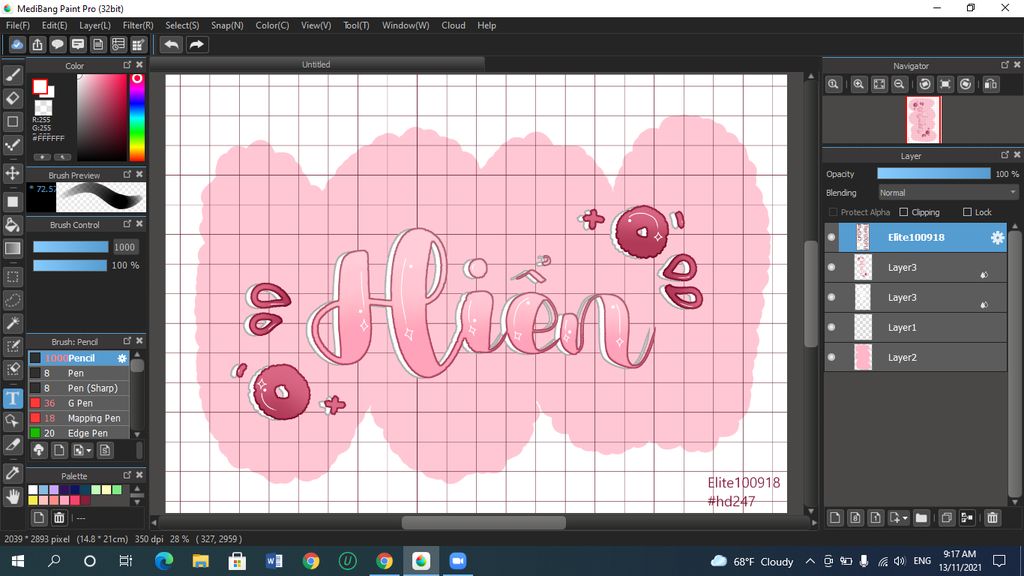This screenshot has width=1024, height=576.
Task: Open the Snap menu
Action: [x=227, y=25]
